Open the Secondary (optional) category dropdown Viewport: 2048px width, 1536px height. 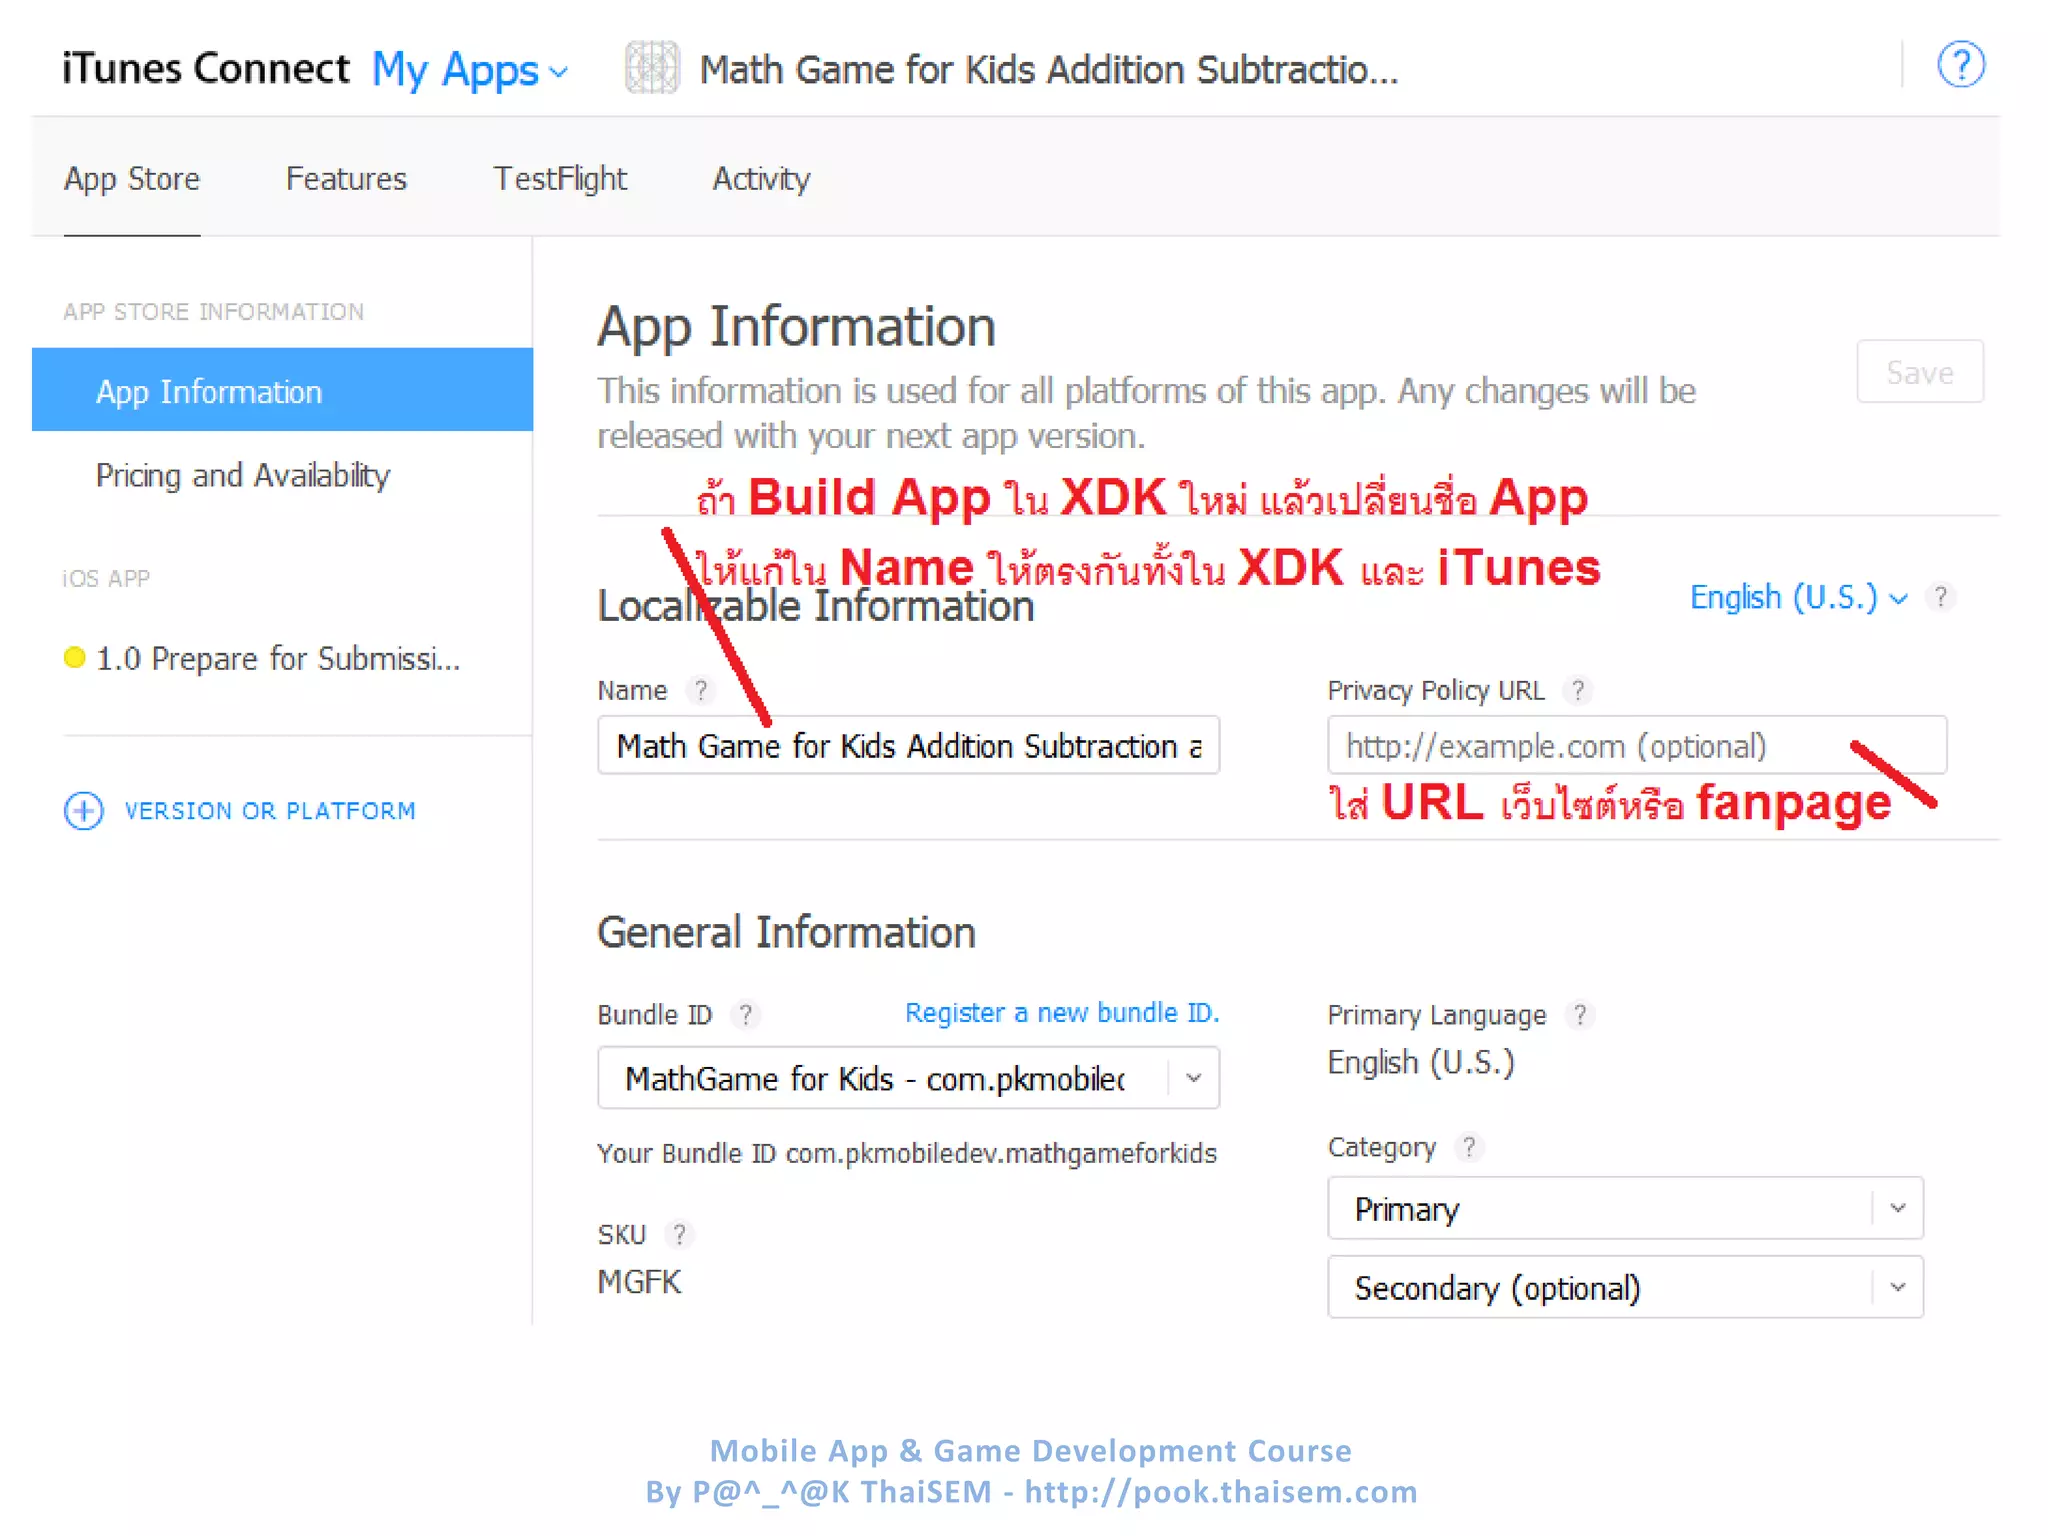(x=1625, y=1288)
